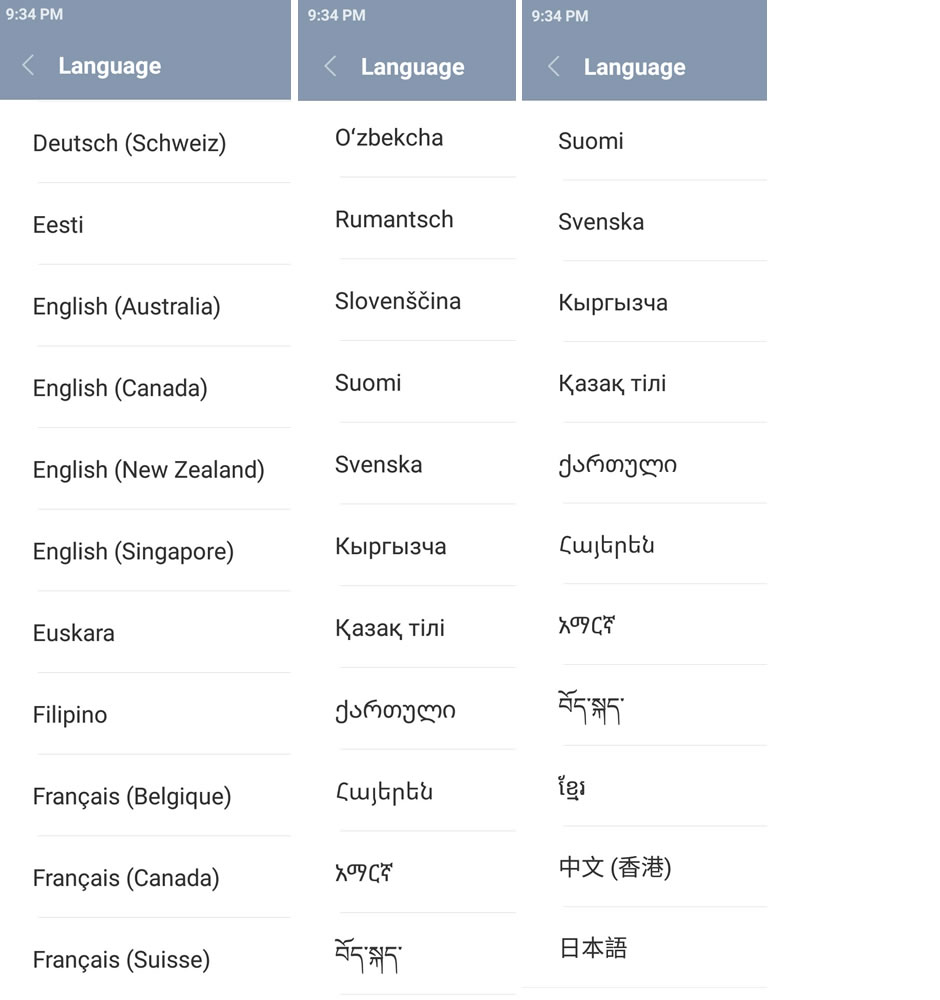Image resolution: width=940 pixels, height=1000 pixels.
Task: Select Français (Belgique)
Action: coord(132,797)
